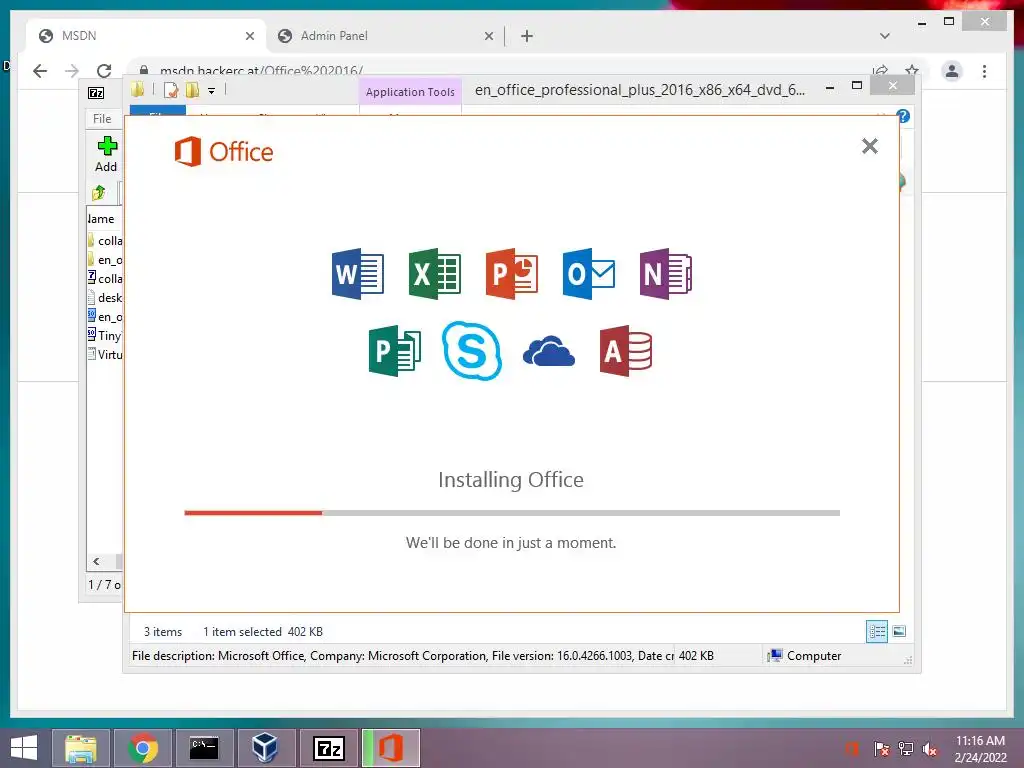Click Explorer new folder quick access icon
The image size is (1024, 768).
coord(192,90)
